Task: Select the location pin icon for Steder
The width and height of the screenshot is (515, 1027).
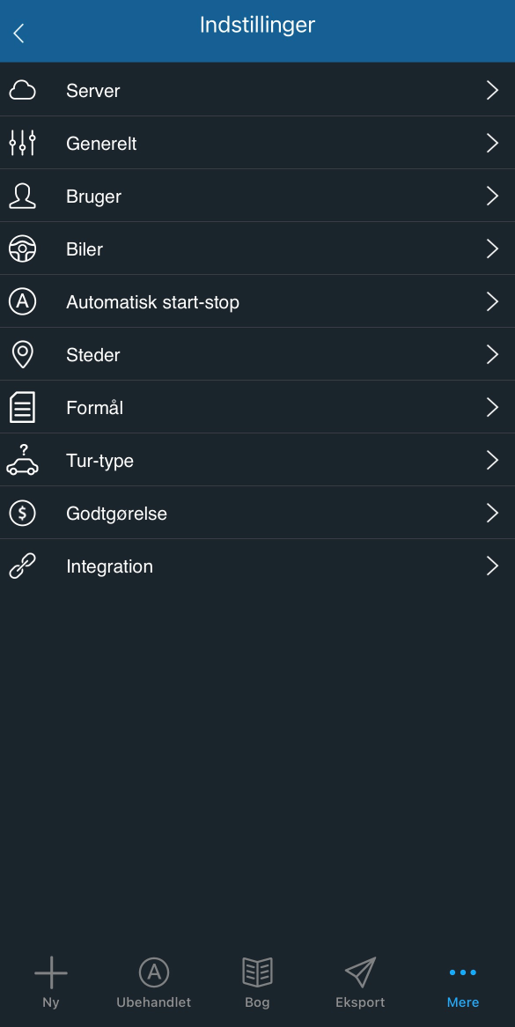Action: pos(22,354)
